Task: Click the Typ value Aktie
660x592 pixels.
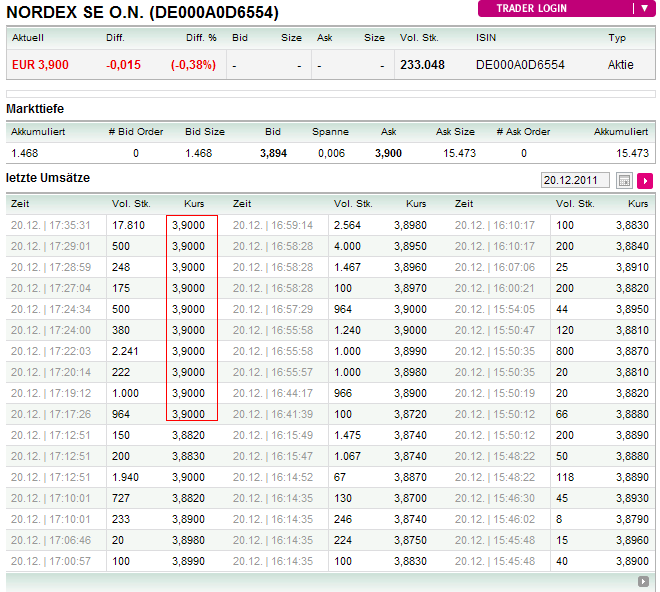Action: click(x=620, y=65)
